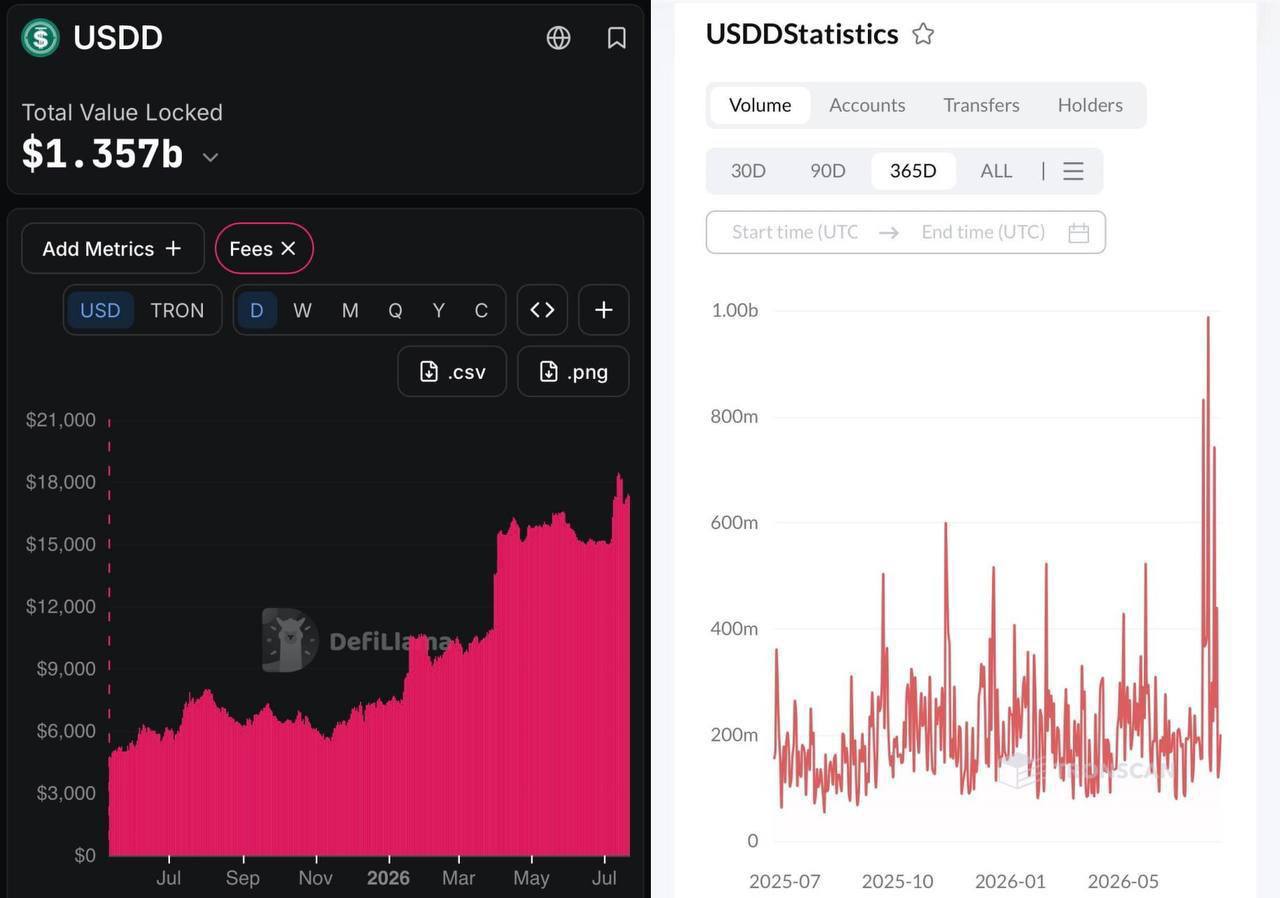Click the Fees metric chip label
The width and height of the screenshot is (1280, 898).
coord(251,249)
